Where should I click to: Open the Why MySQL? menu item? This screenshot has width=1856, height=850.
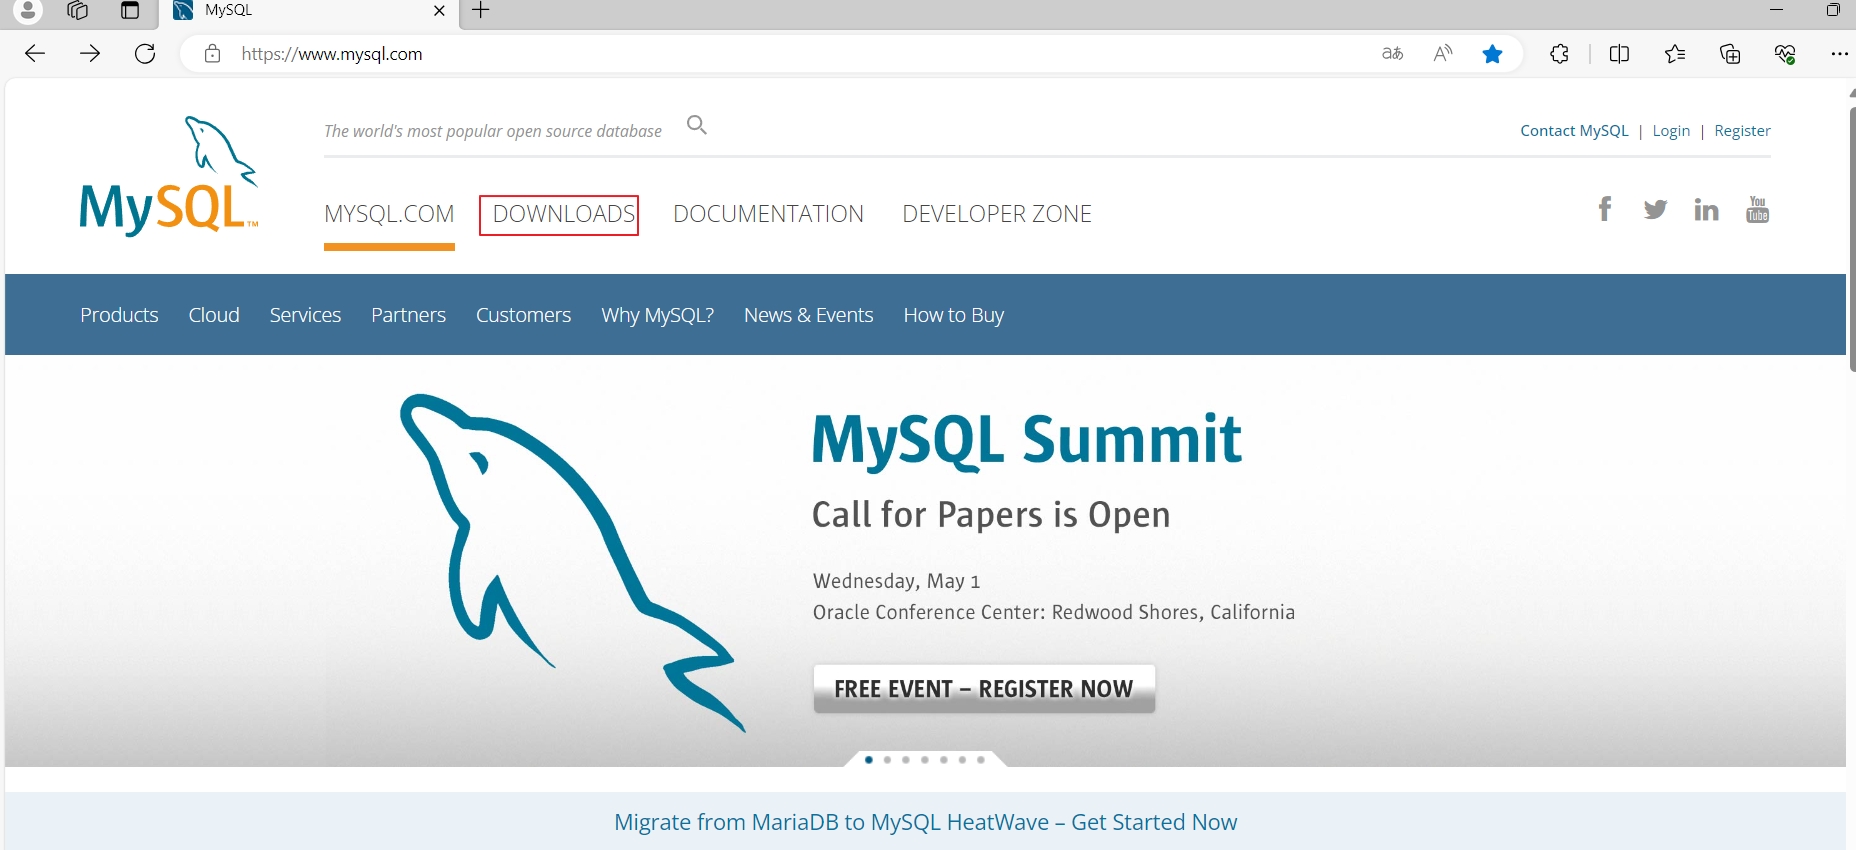[657, 315]
